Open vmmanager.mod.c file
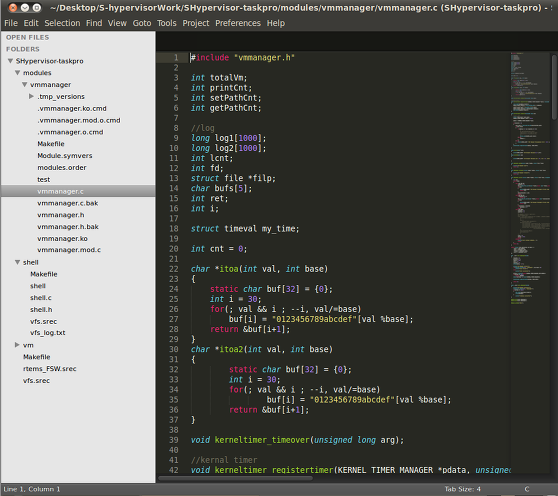This screenshot has height=496, width=558. tap(69, 250)
